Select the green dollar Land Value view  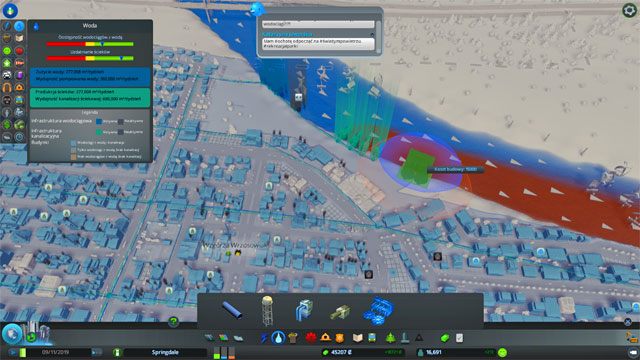(x=7, y=124)
